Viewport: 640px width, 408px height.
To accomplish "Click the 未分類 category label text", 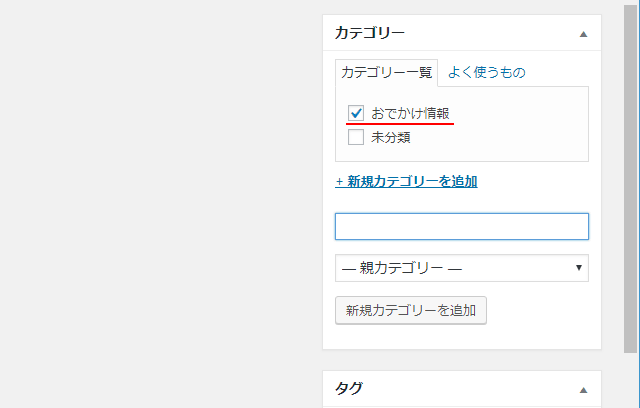I will coord(391,138).
